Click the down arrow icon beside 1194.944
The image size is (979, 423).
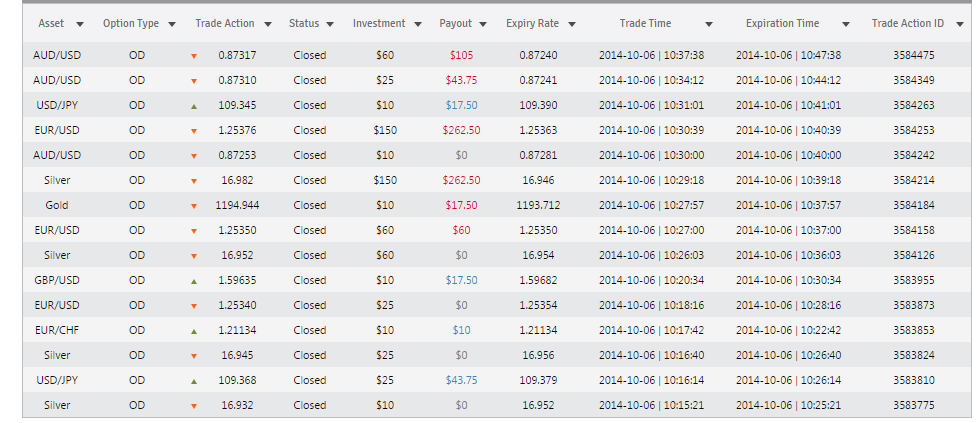tap(194, 206)
